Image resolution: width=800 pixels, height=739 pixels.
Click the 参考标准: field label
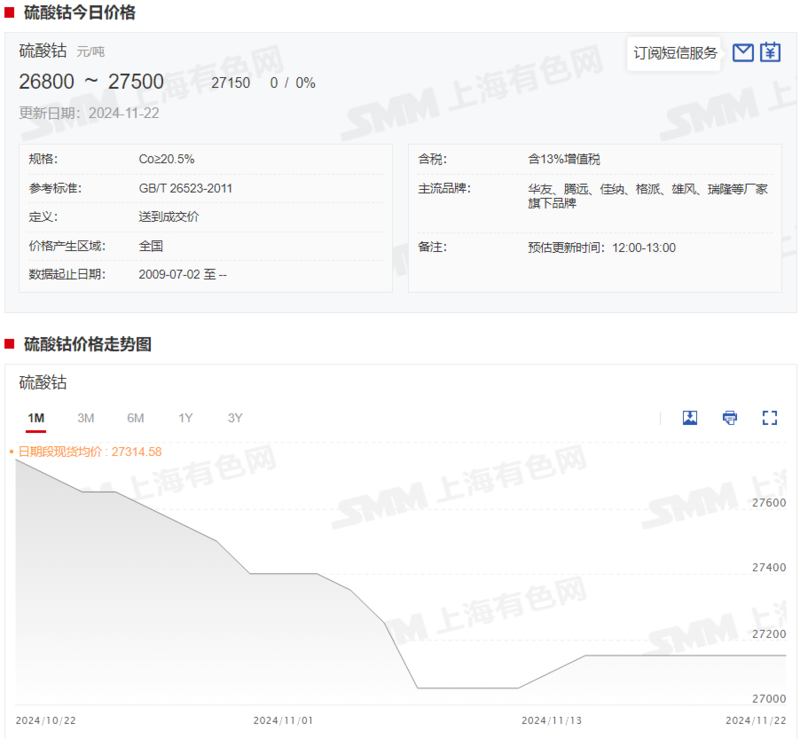click(55, 188)
